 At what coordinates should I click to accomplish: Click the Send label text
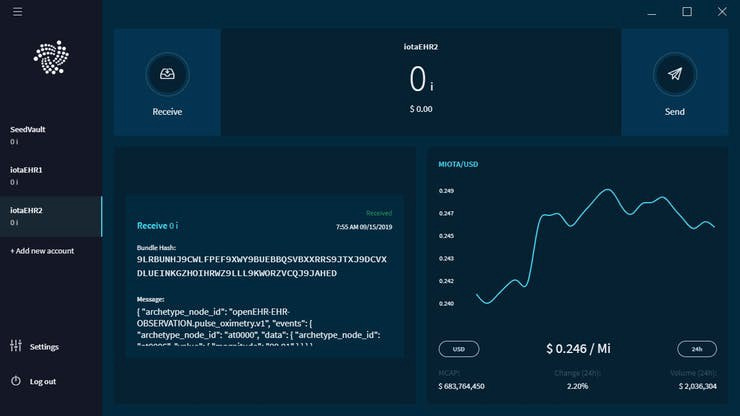(x=674, y=112)
